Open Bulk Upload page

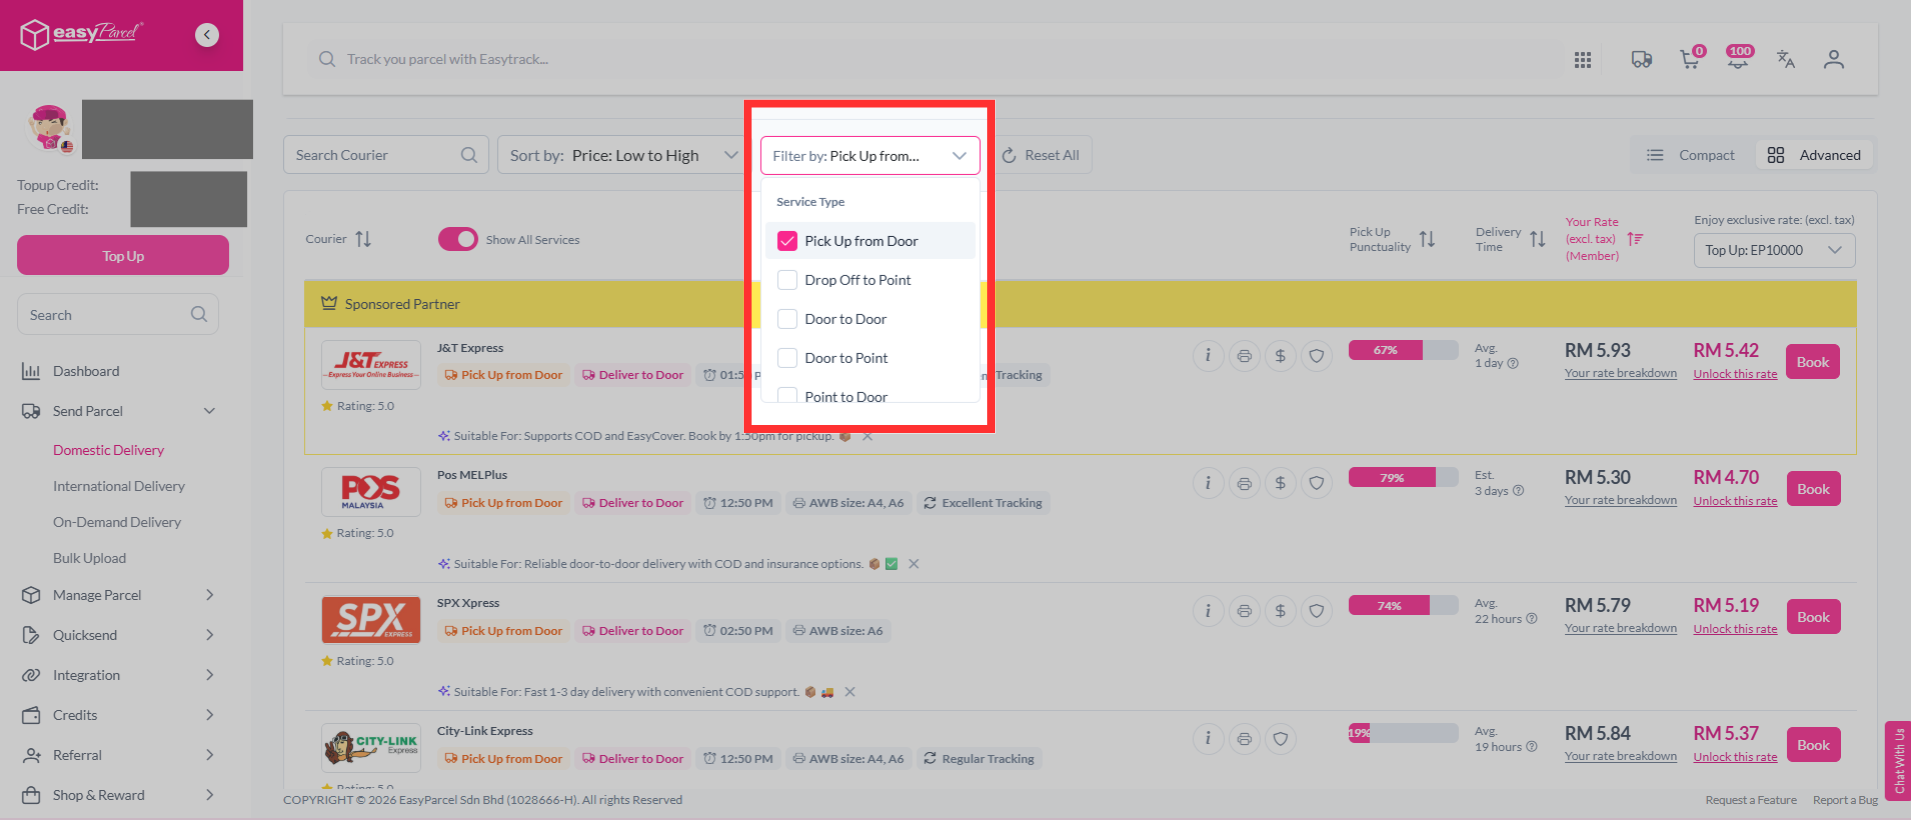[x=90, y=558]
